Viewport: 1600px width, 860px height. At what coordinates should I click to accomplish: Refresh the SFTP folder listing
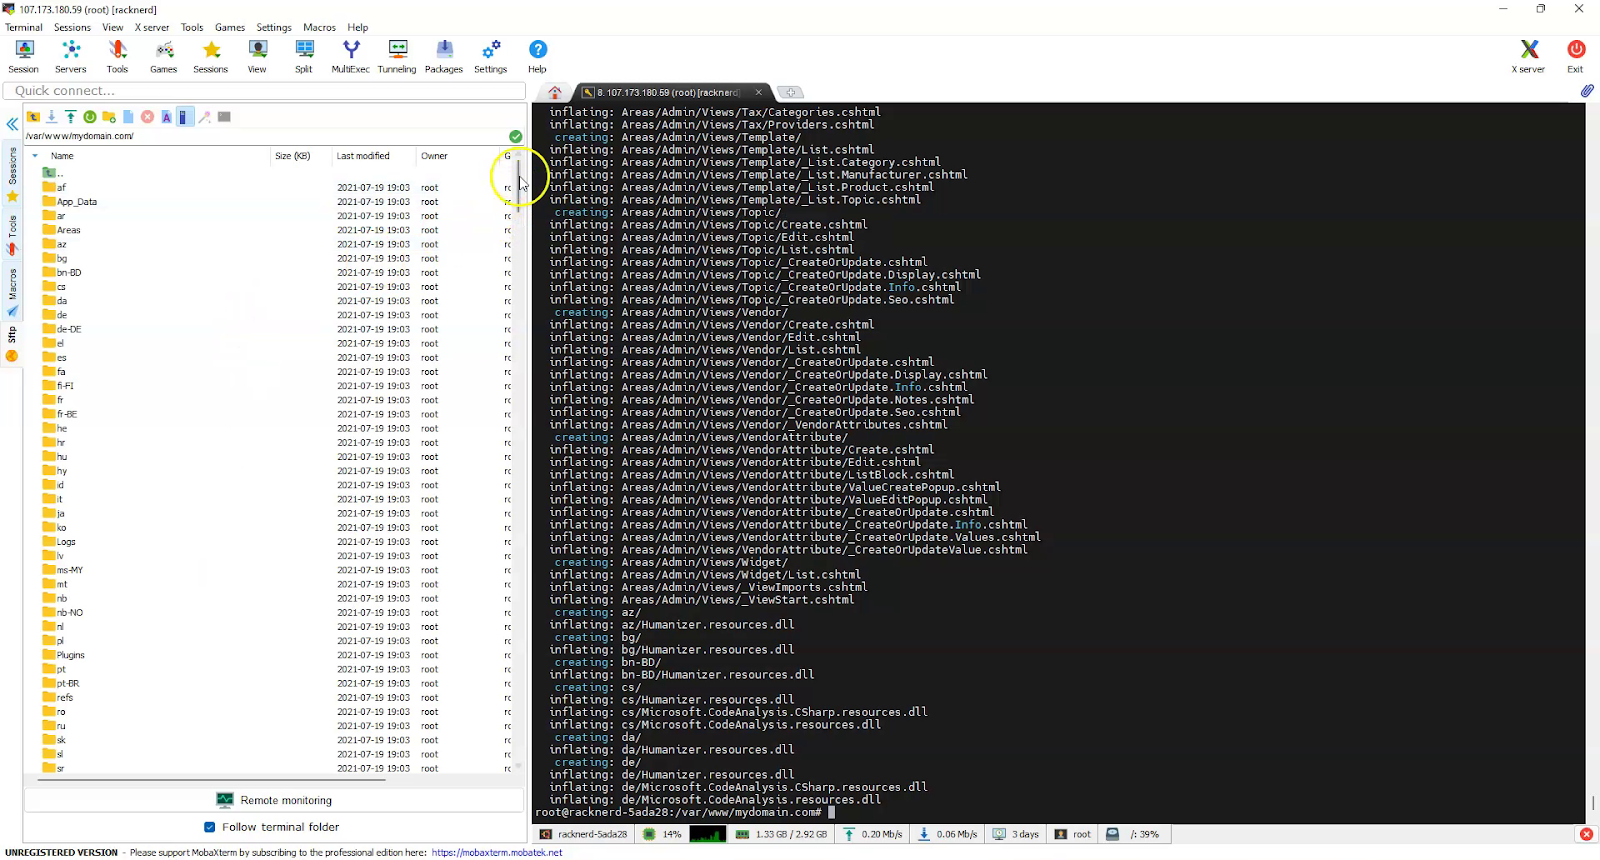90,117
